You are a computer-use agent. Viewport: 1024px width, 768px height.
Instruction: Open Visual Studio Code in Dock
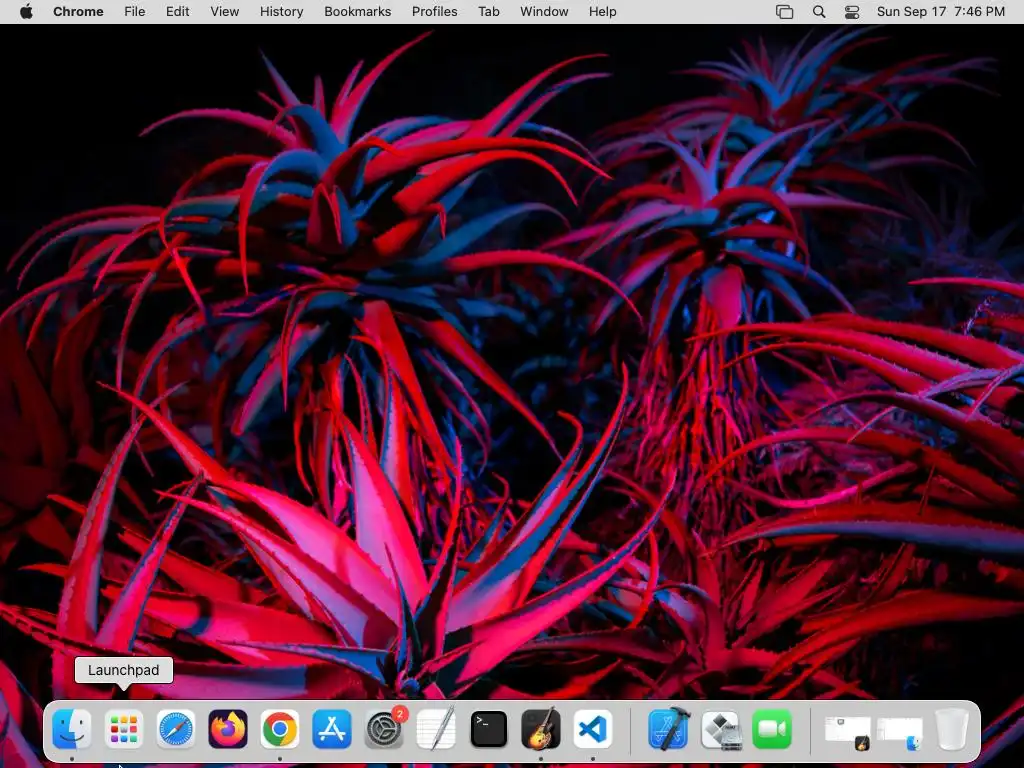[x=593, y=729]
